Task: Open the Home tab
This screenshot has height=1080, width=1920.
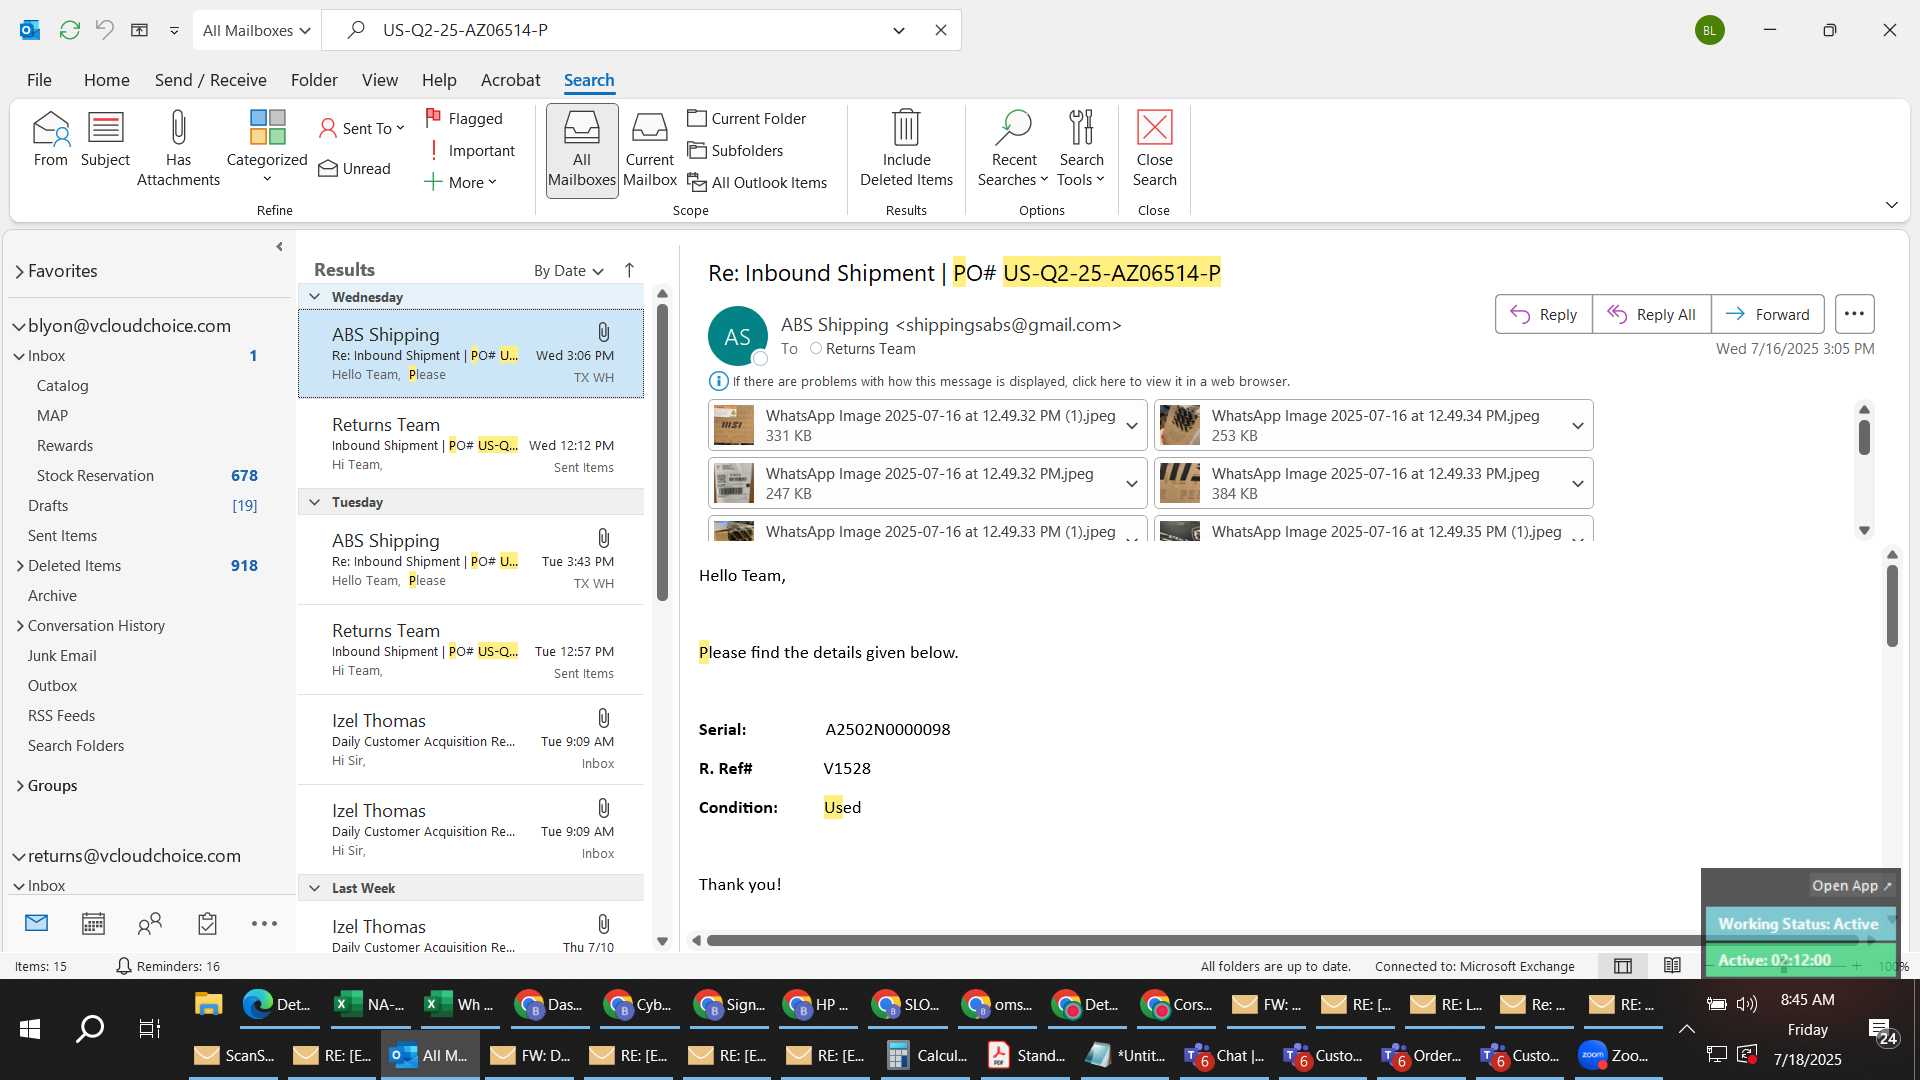Action: pos(106,80)
